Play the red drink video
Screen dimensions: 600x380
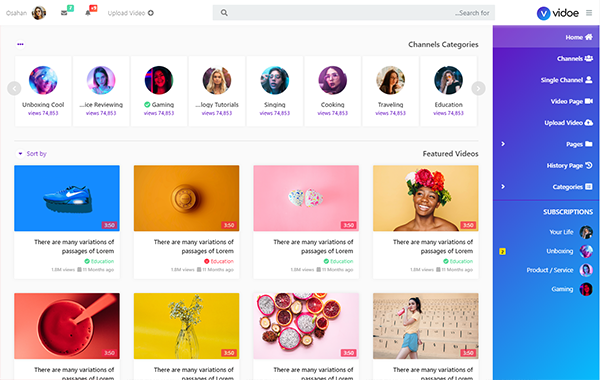(67, 326)
